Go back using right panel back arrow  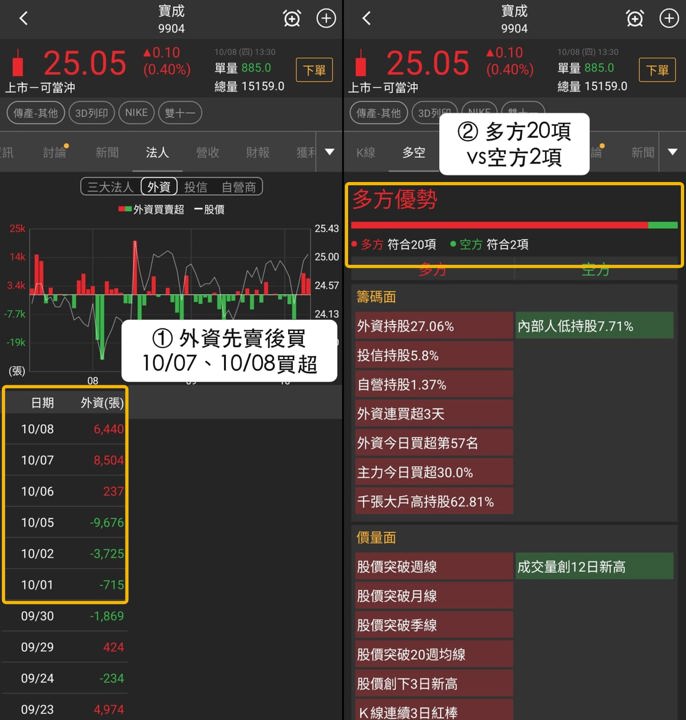coord(366,18)
